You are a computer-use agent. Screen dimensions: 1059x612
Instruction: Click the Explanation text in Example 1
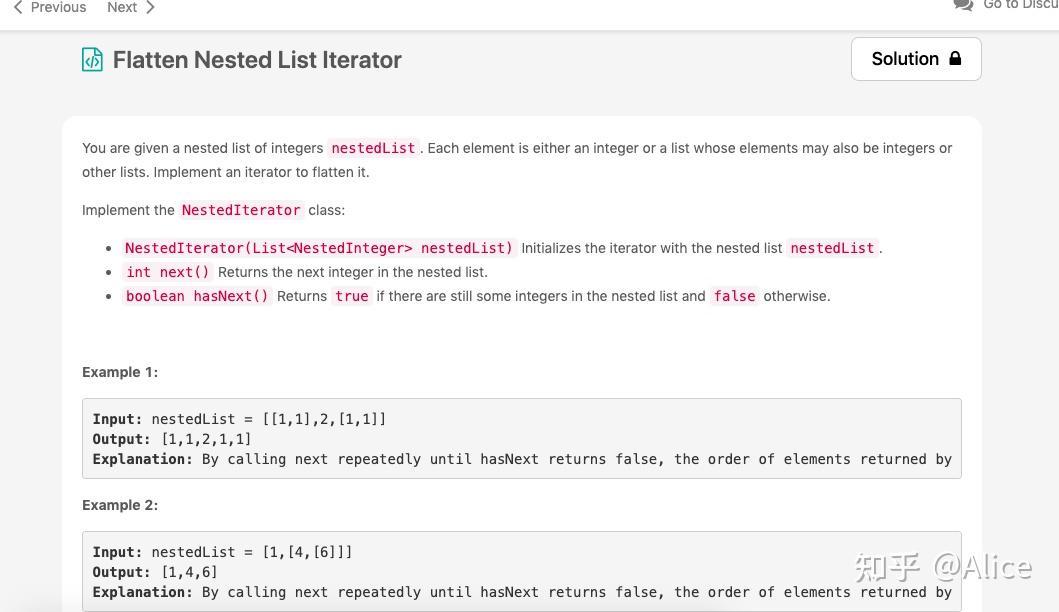[142, 459]
